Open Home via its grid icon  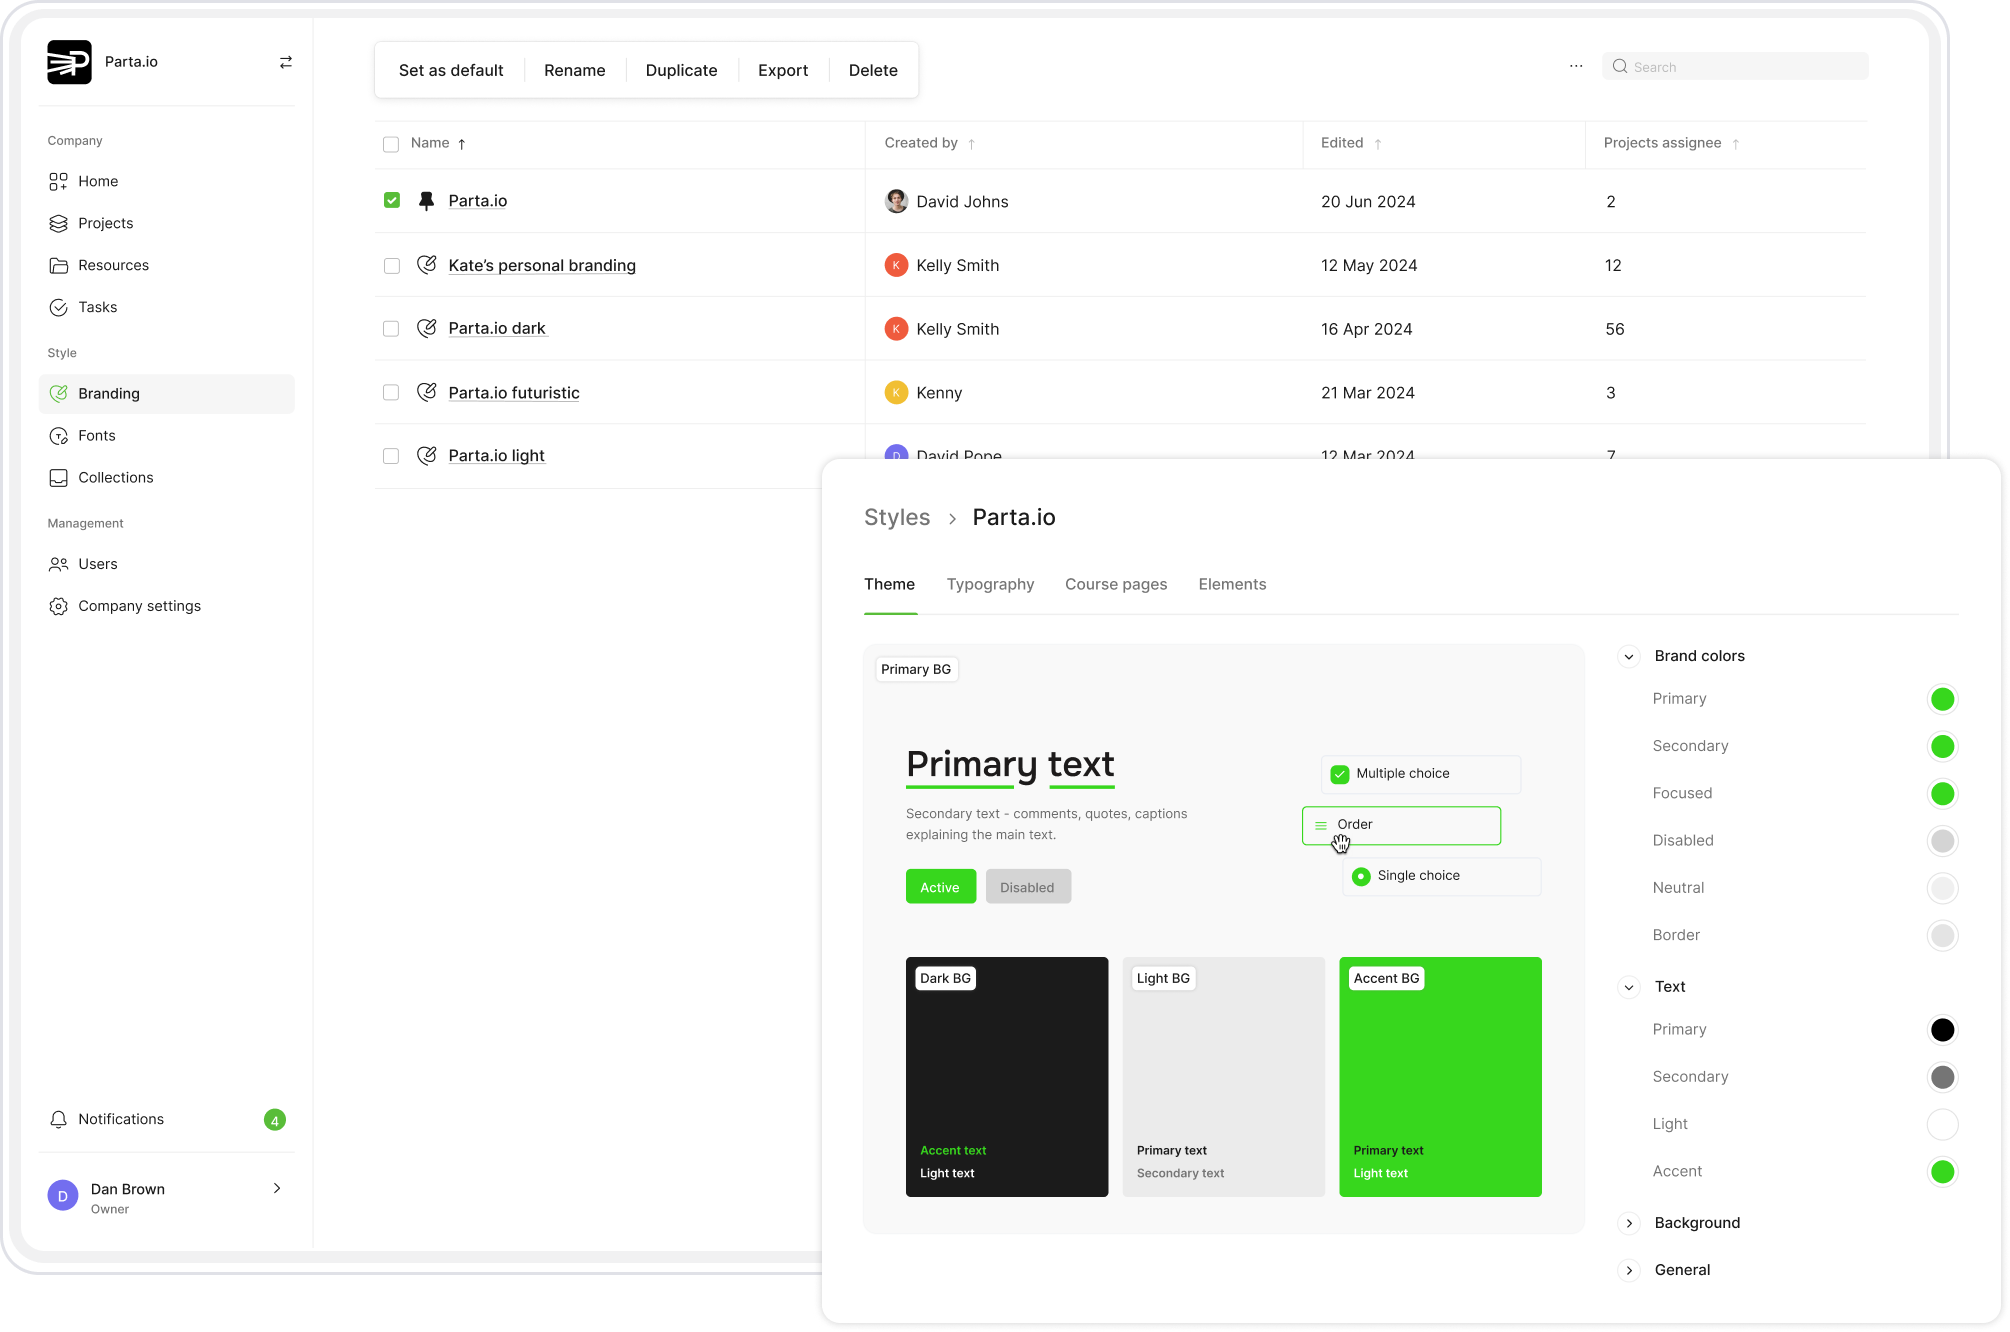pyautogui.click(x=58, y=182)
